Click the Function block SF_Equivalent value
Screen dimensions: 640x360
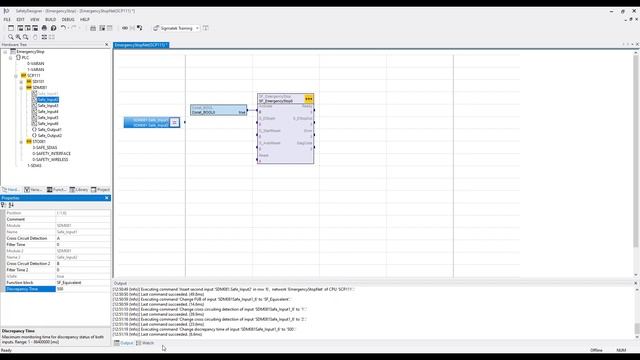pos(83,283)
